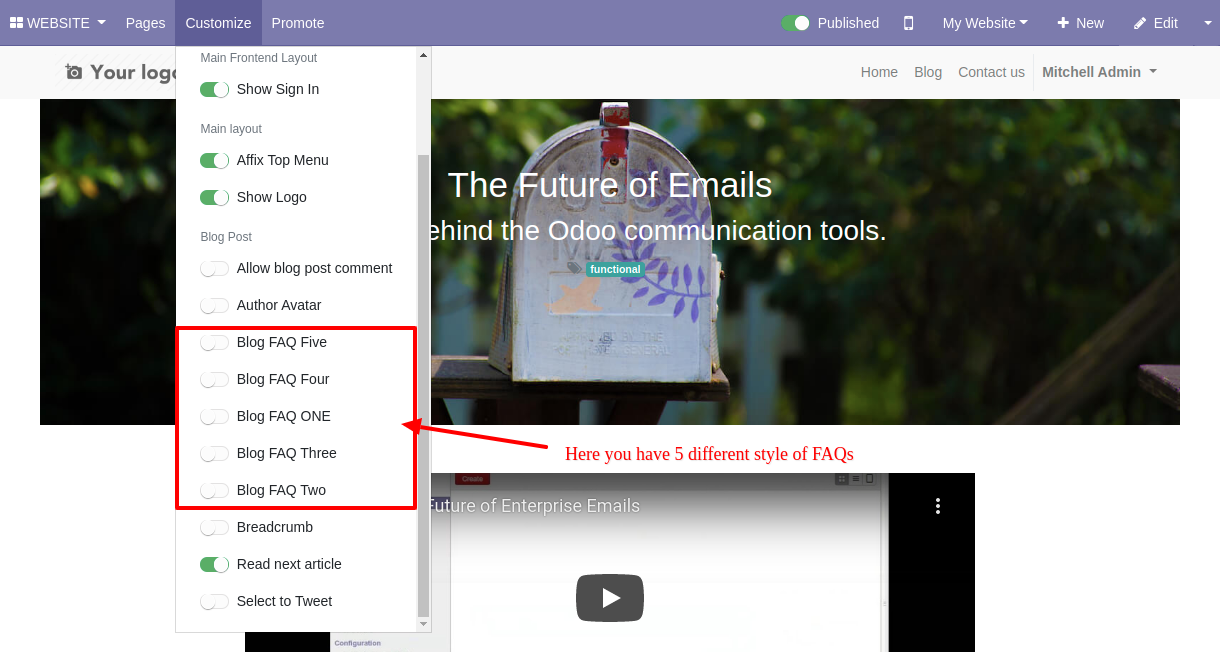Click The Future of Emails heading
The height and width of the screenshot is (652, 1220).
610,185
